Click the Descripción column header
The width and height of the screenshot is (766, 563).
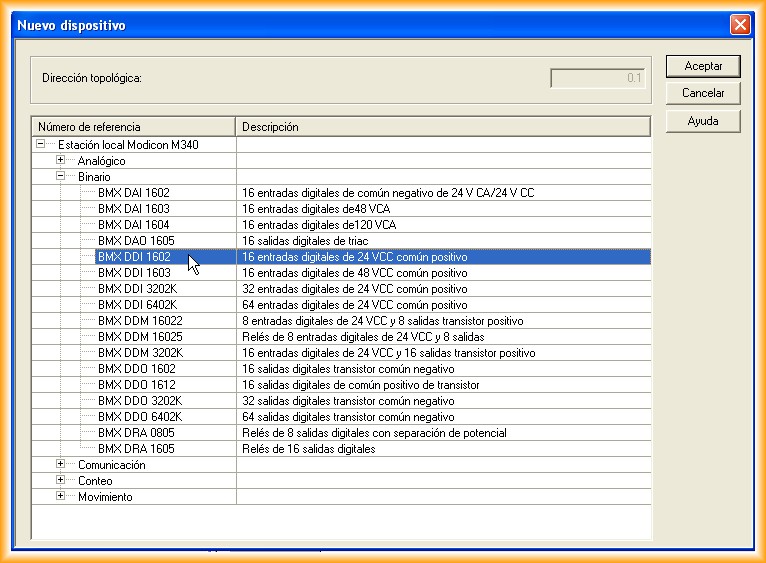point(443,127)
